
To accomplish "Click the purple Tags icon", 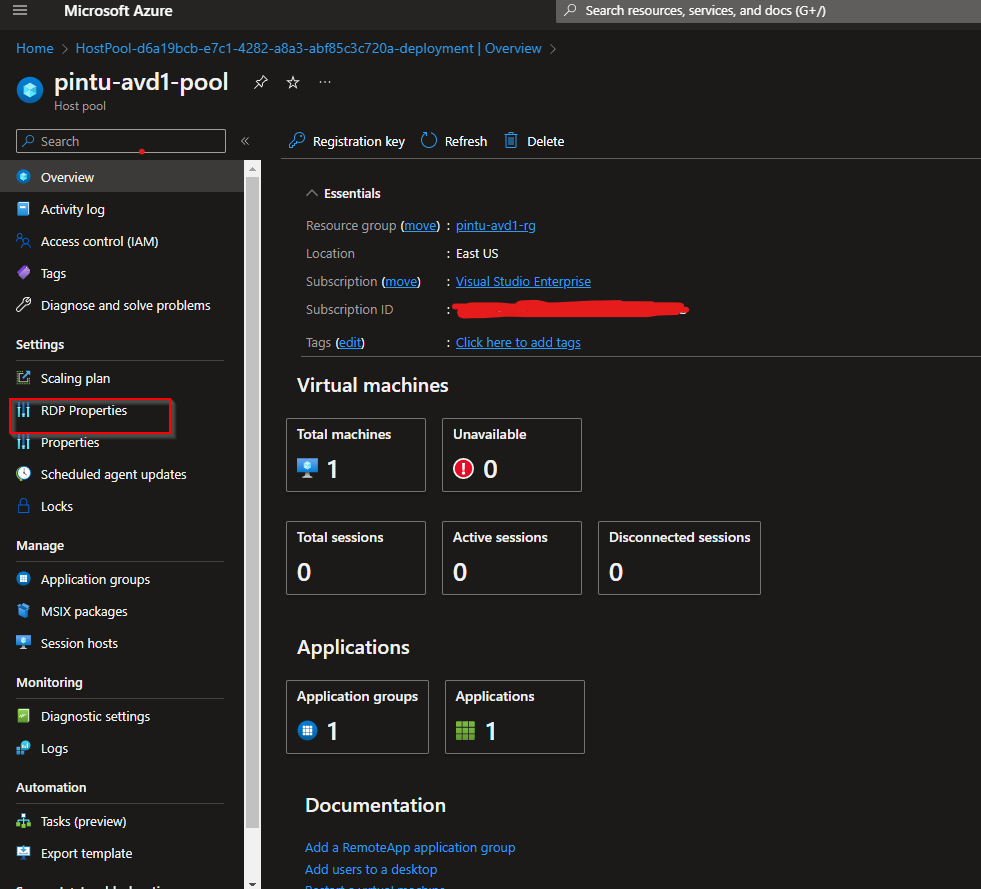I will click(x=23, y=272).
